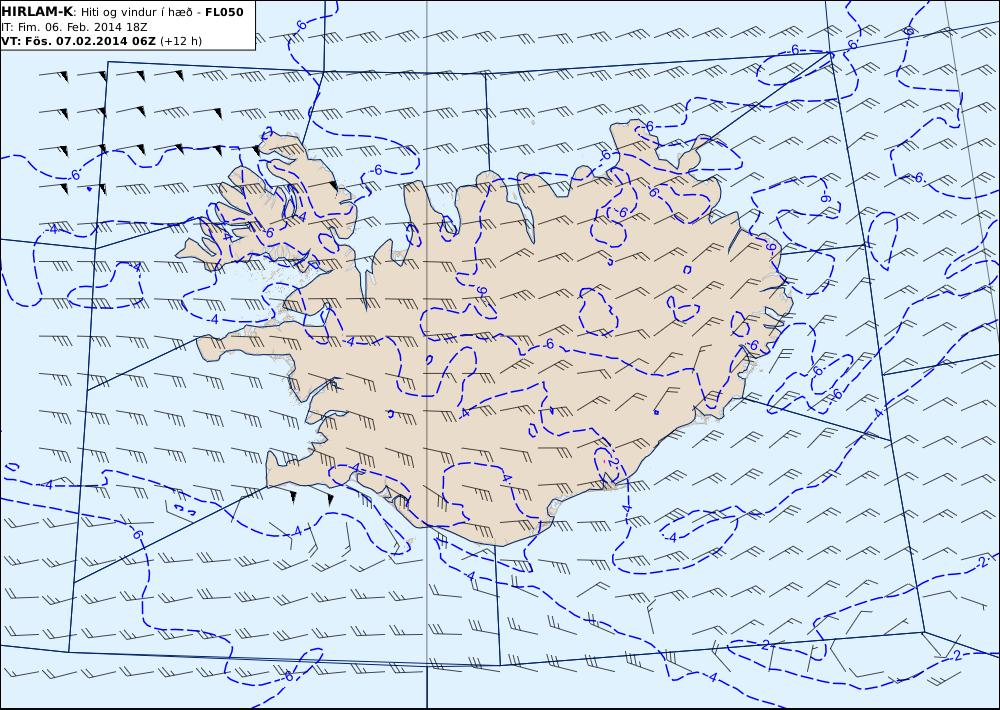
Task: Click the FL050 flight level label
Action: point(224,12)
